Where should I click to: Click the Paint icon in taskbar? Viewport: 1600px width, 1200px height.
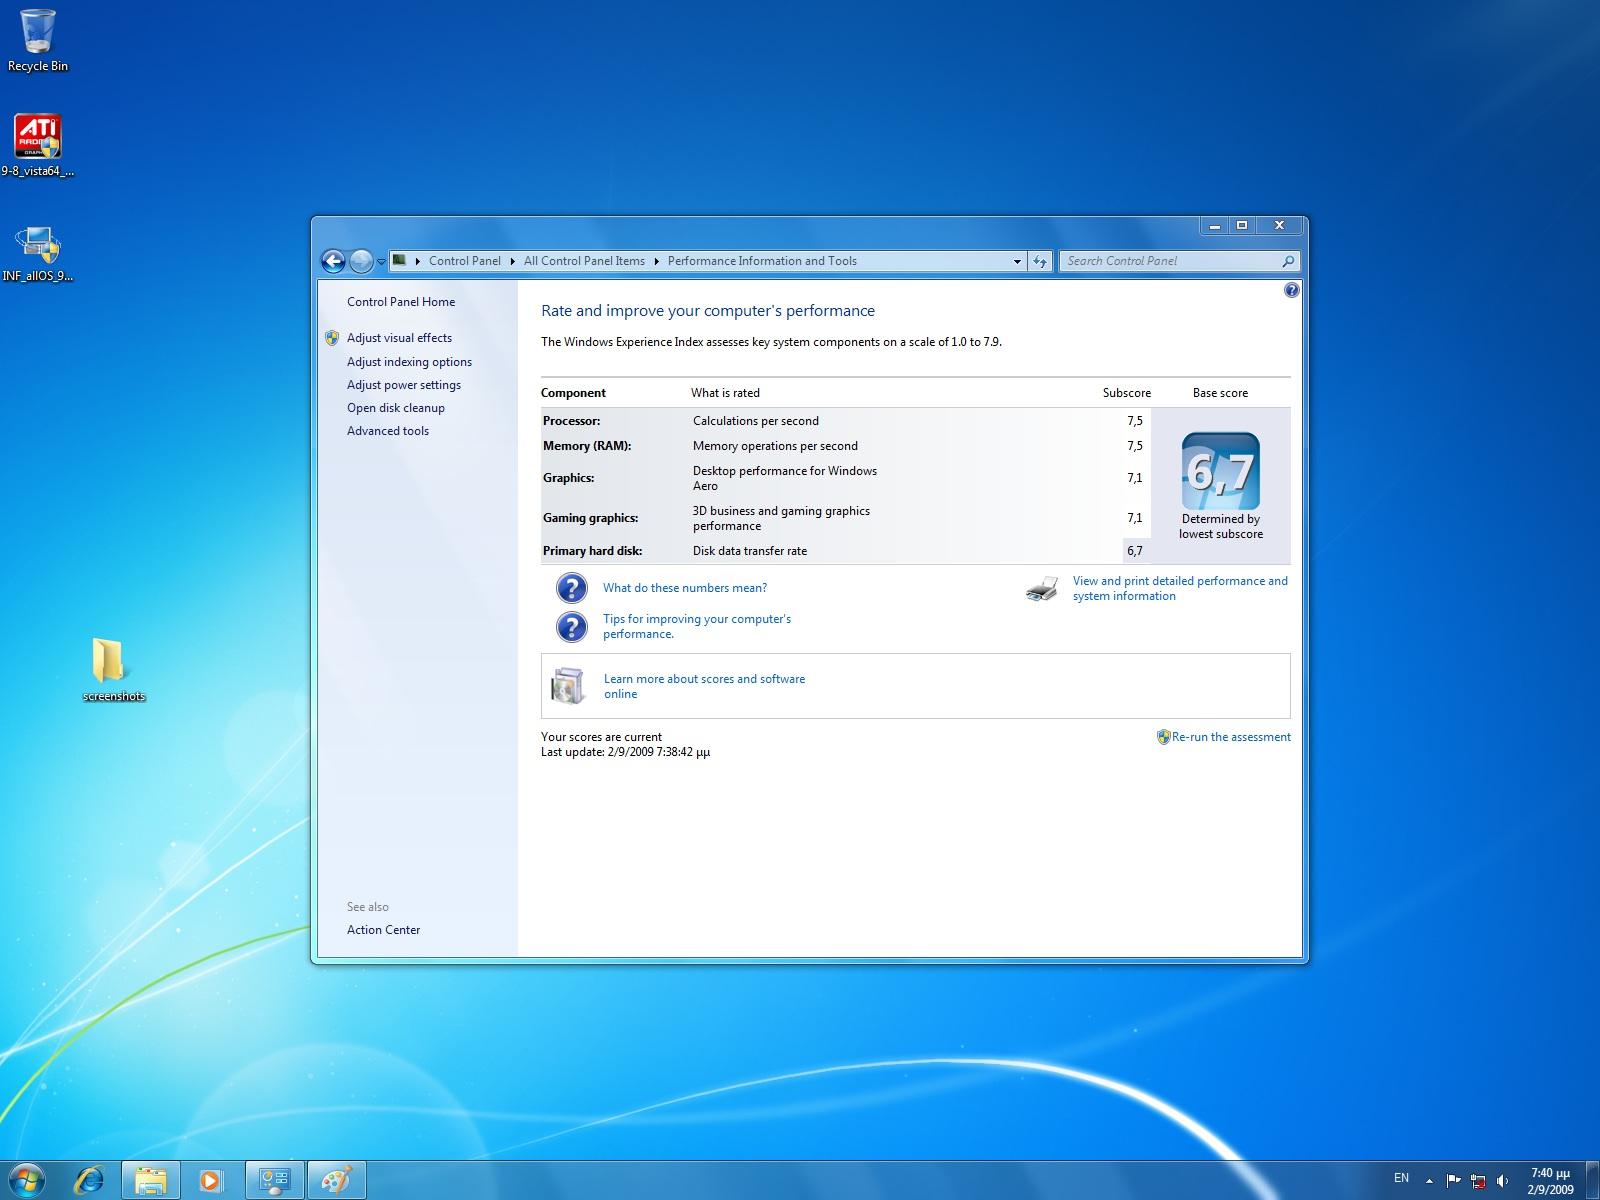[x=336, y=1180]
